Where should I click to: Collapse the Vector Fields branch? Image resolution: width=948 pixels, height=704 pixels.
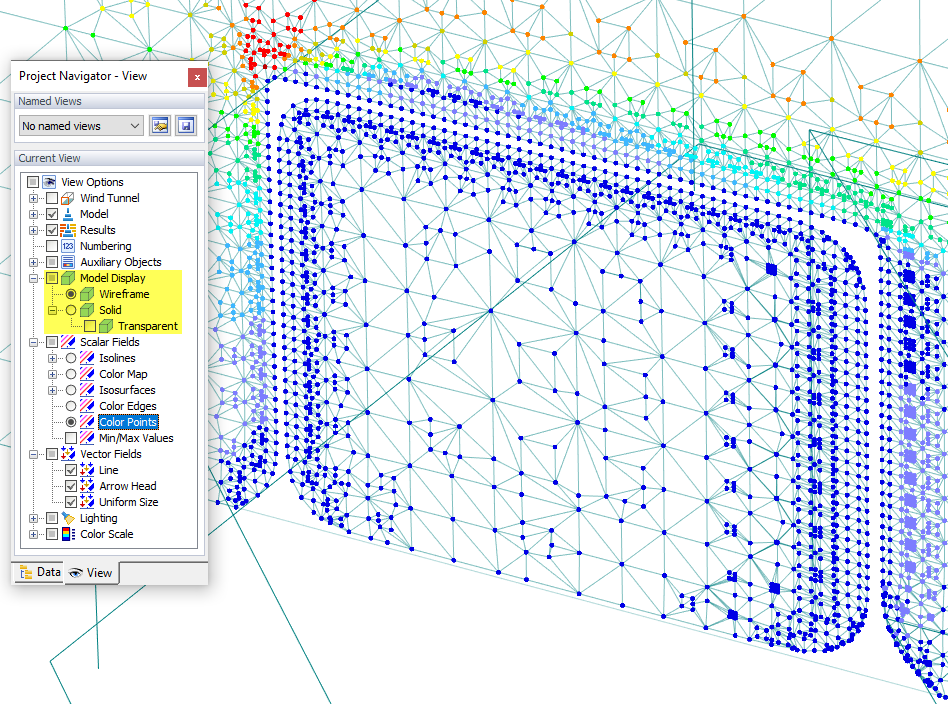click(33, 453)
